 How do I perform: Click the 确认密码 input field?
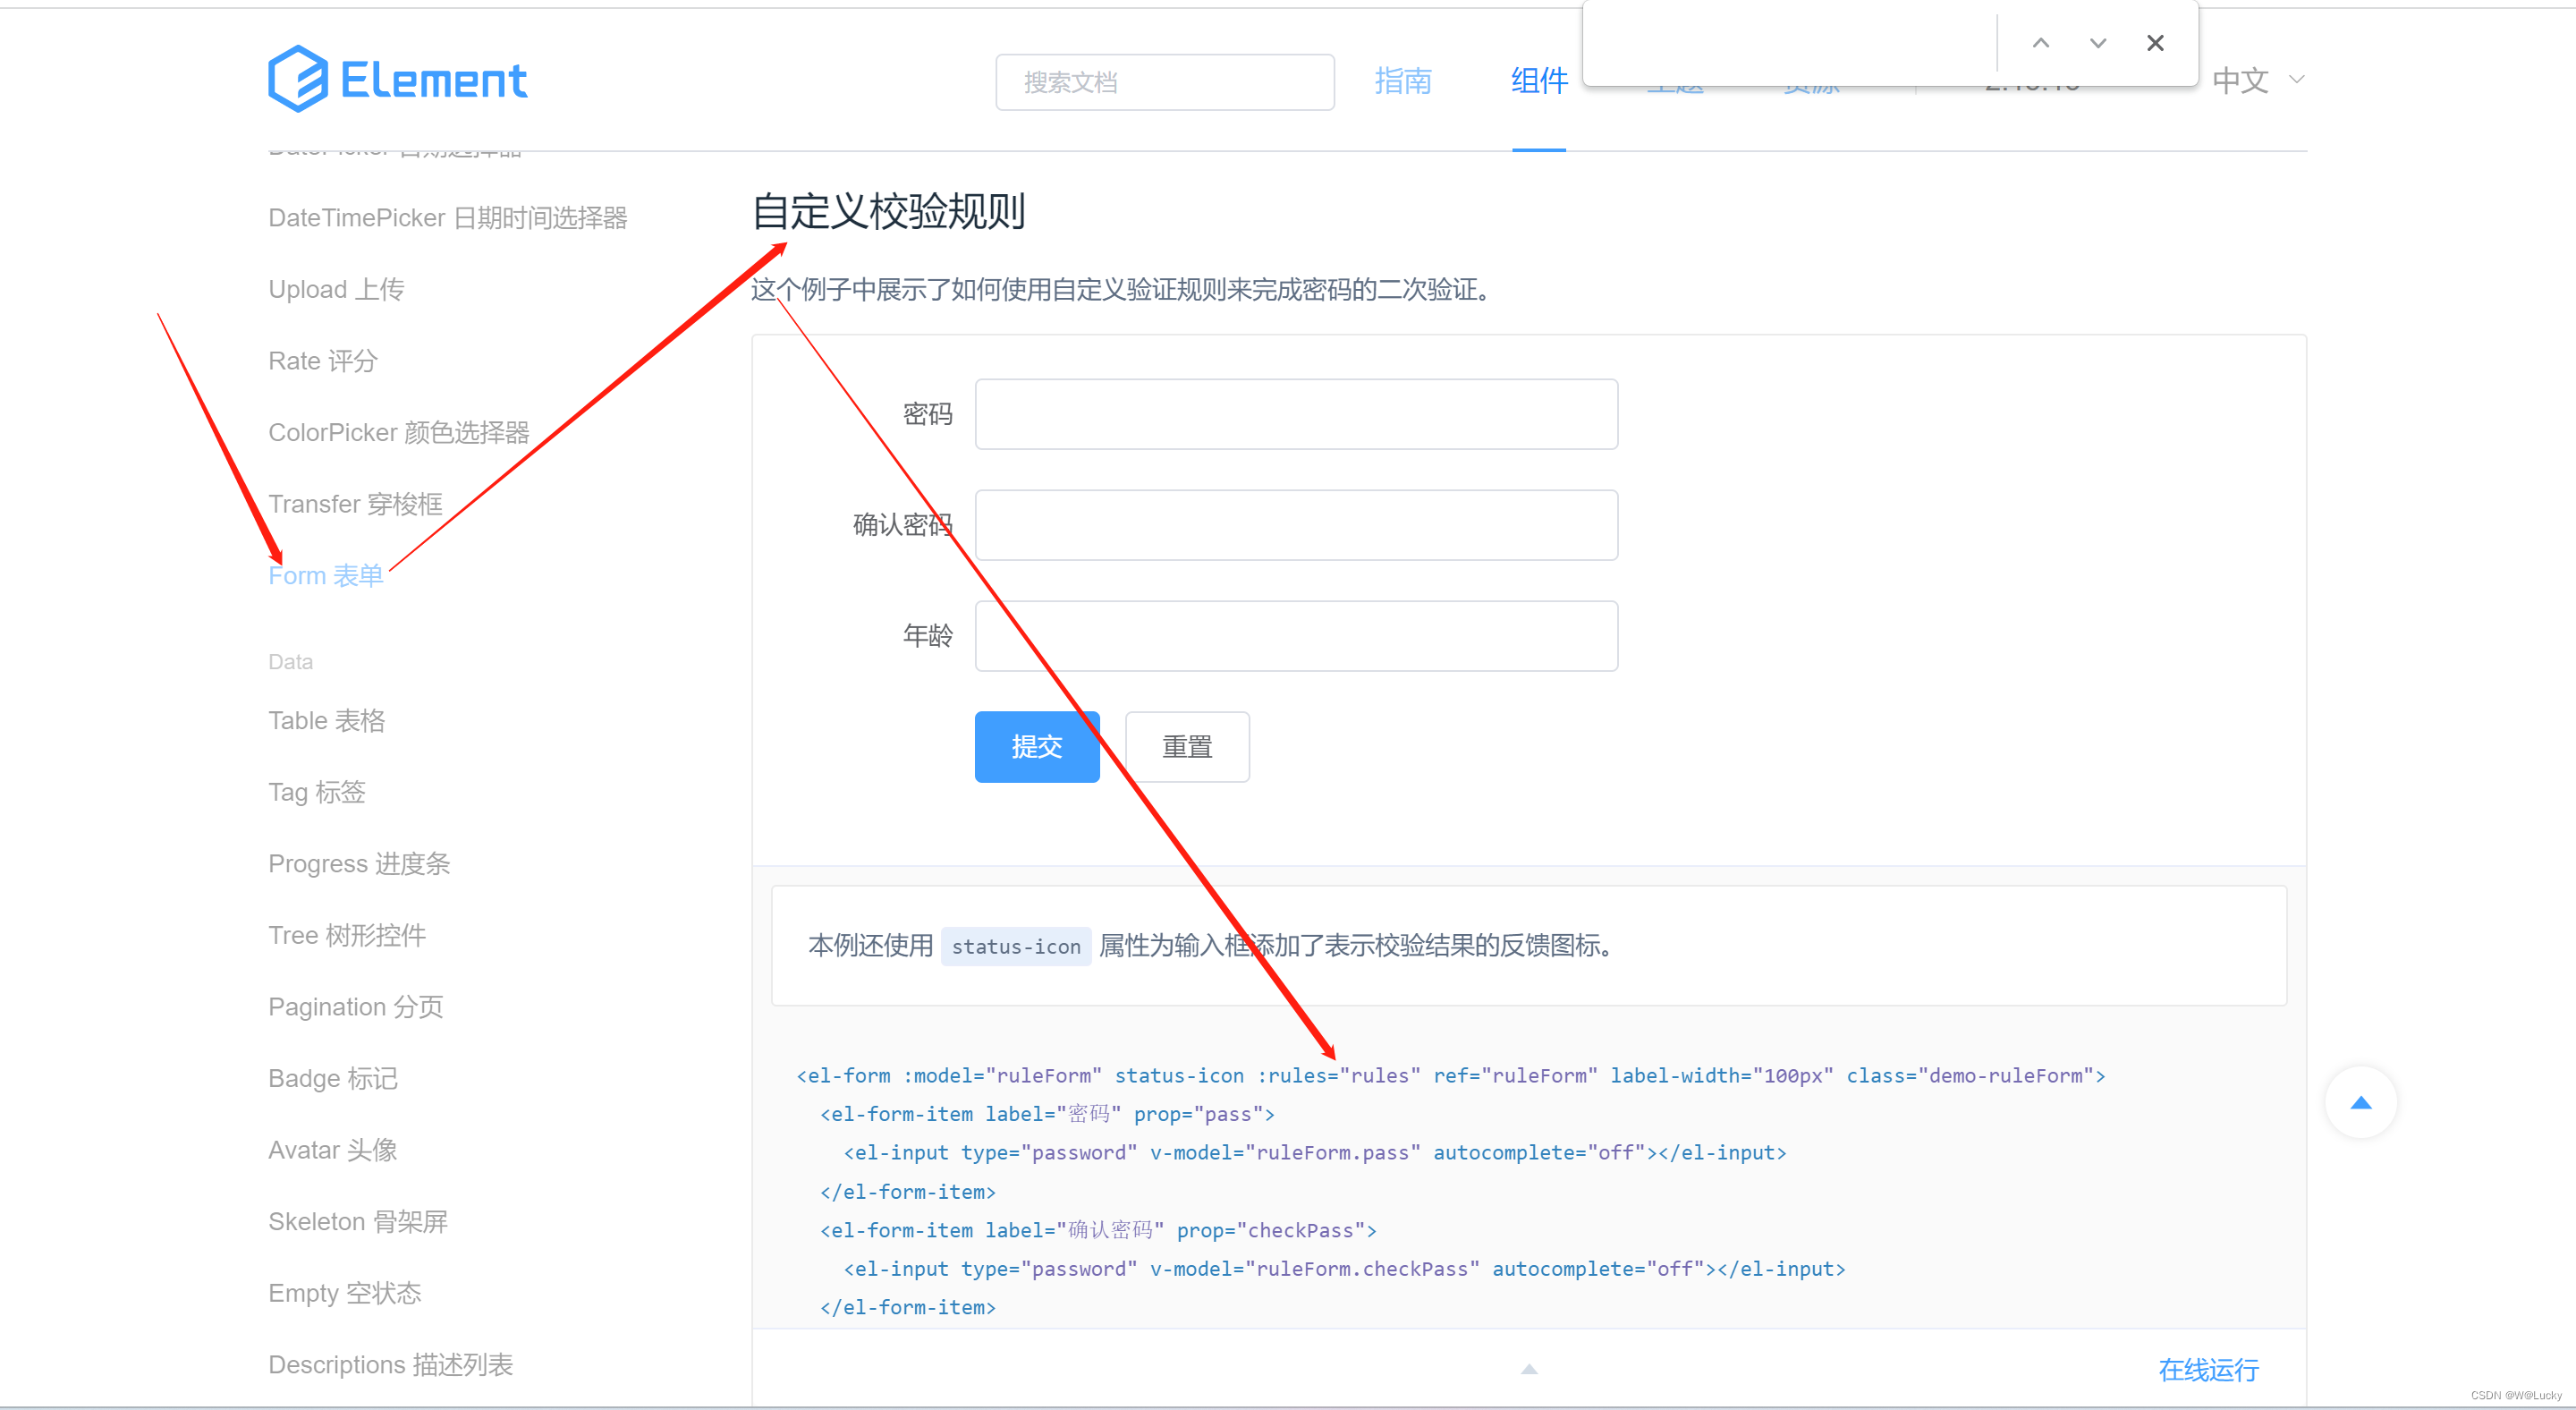(x=1295, y=525)
